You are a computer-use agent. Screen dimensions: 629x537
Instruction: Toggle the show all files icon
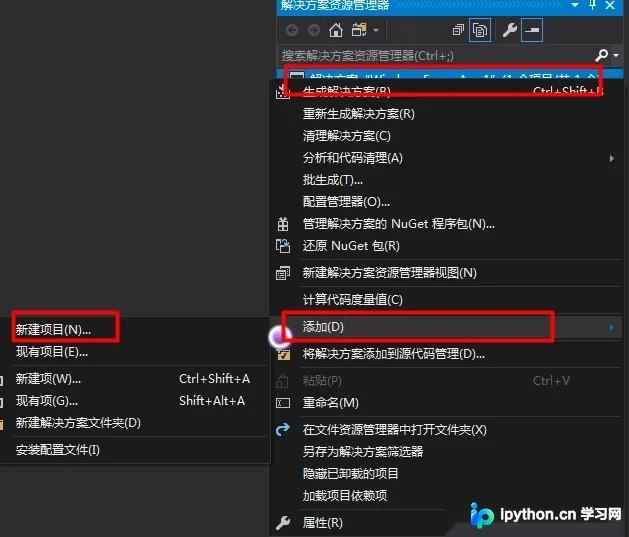[x=480, y=30]
